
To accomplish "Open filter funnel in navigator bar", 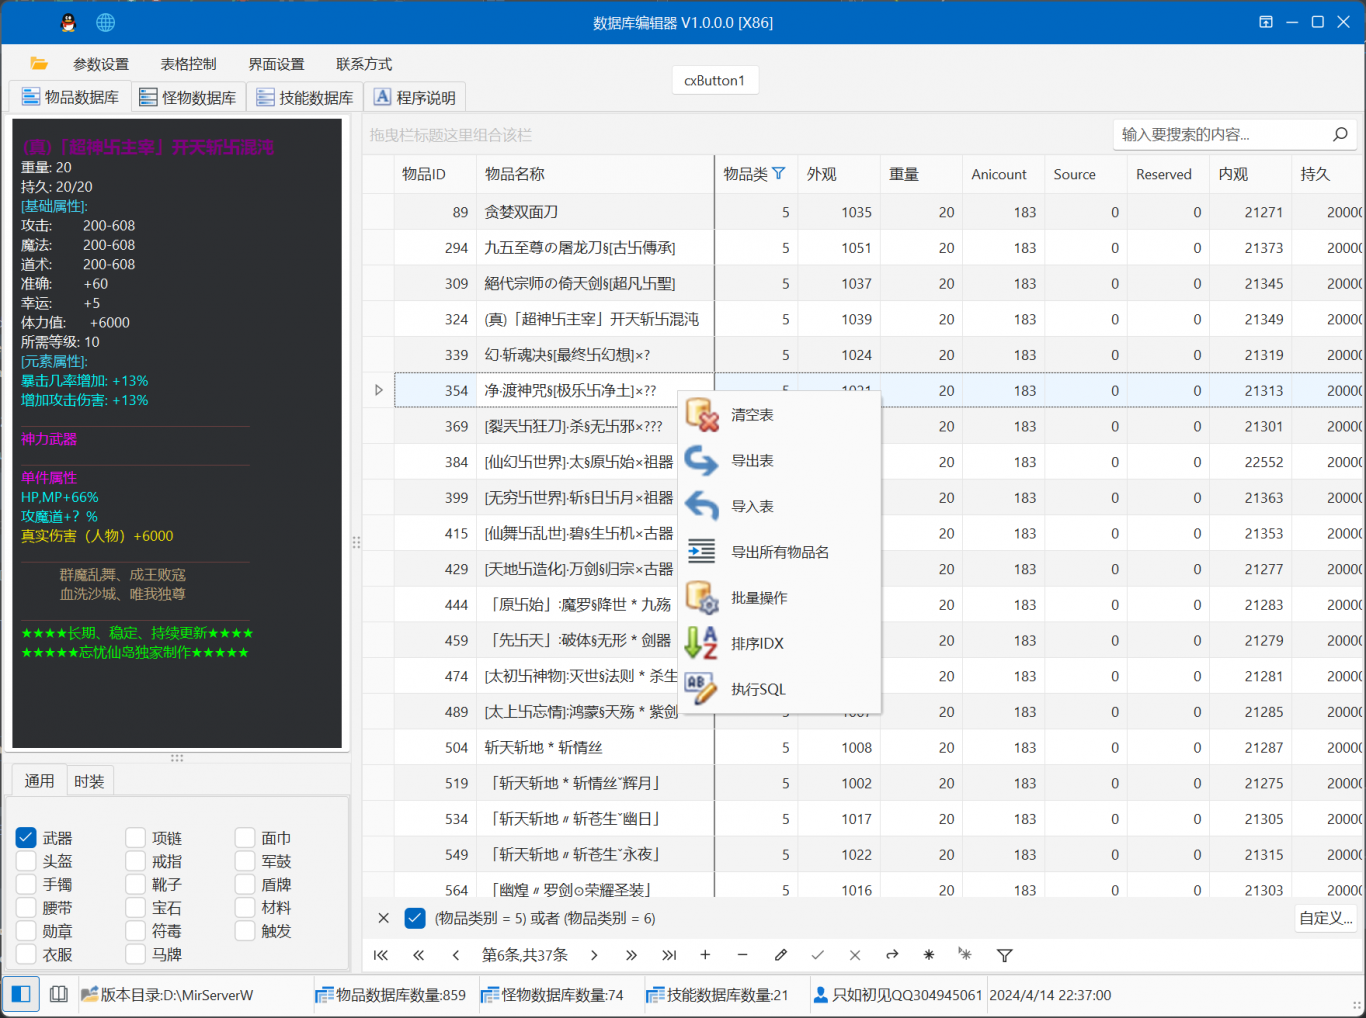I will pos(1005,955).
